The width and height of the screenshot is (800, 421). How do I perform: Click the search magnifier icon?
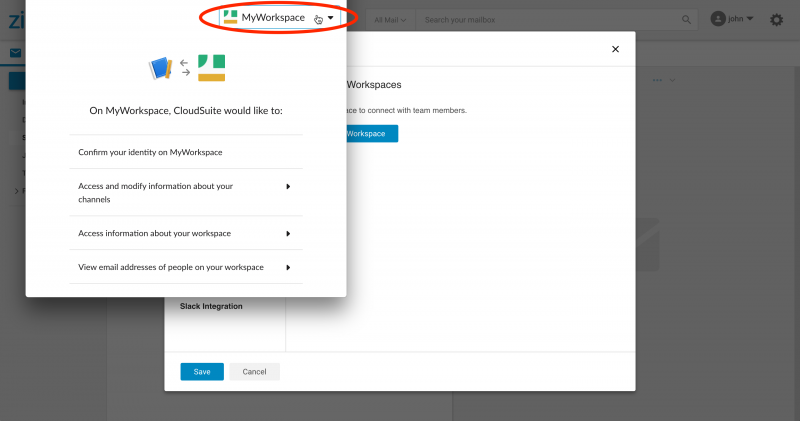pyautogui.click(x=686, y=20)
